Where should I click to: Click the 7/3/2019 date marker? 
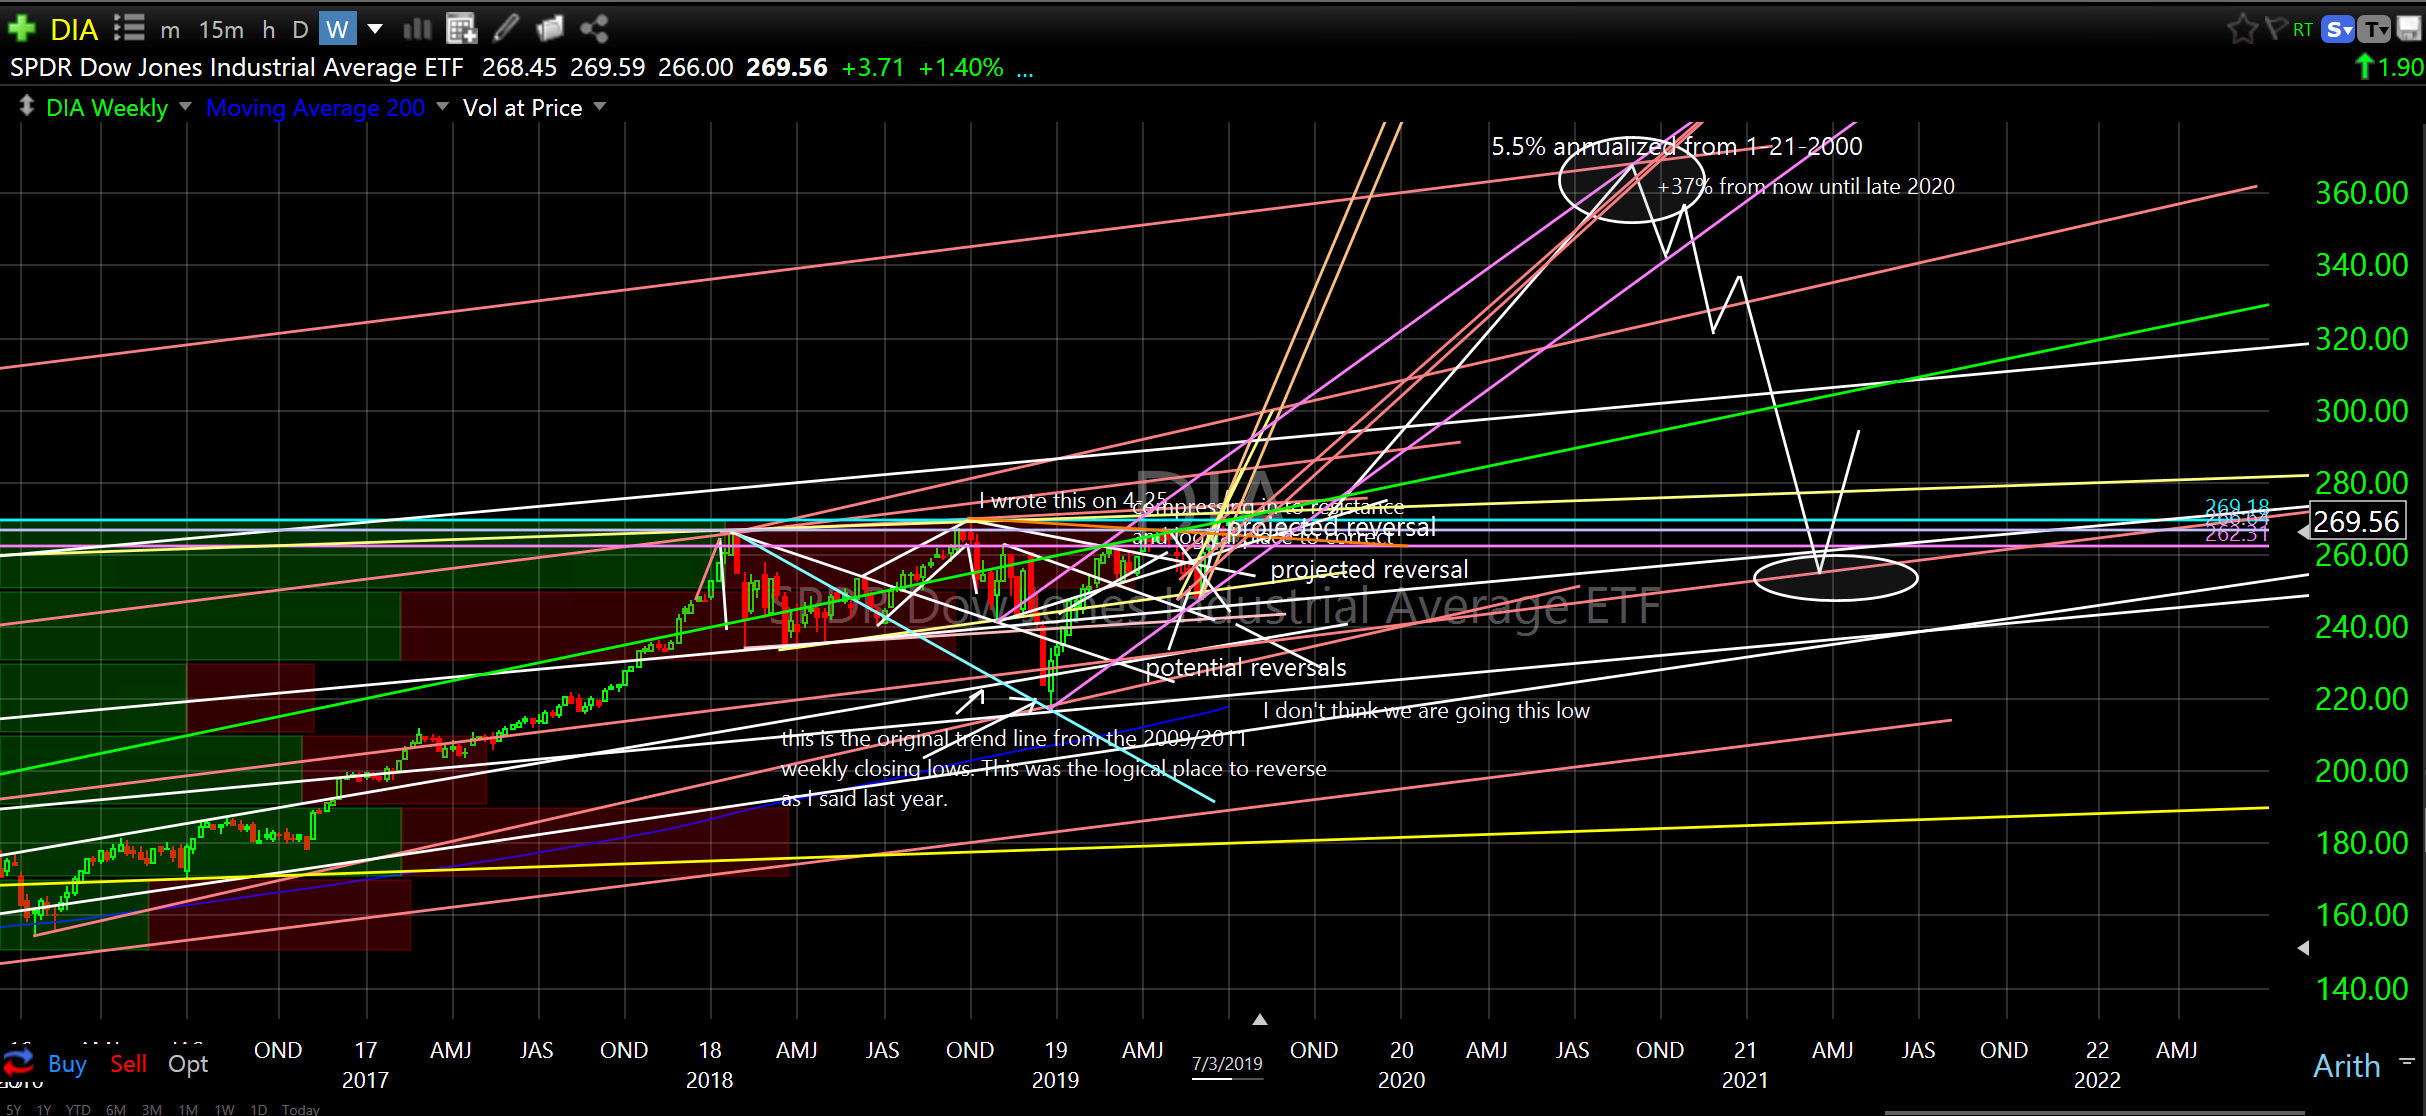click(x=1227, y=1064)
